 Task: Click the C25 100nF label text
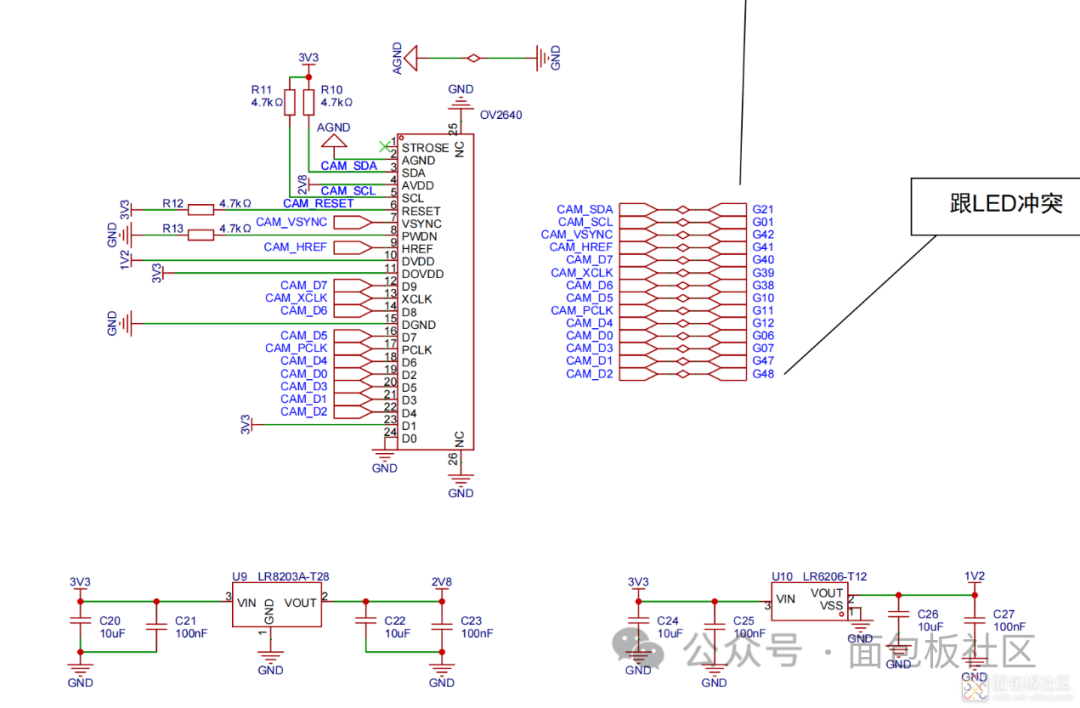pyautogui.click(x=749, y=627)
